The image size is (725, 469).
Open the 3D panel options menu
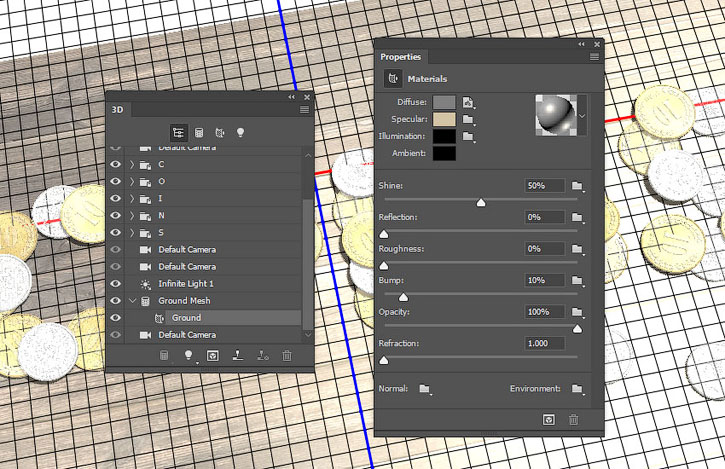pos(304,109)
